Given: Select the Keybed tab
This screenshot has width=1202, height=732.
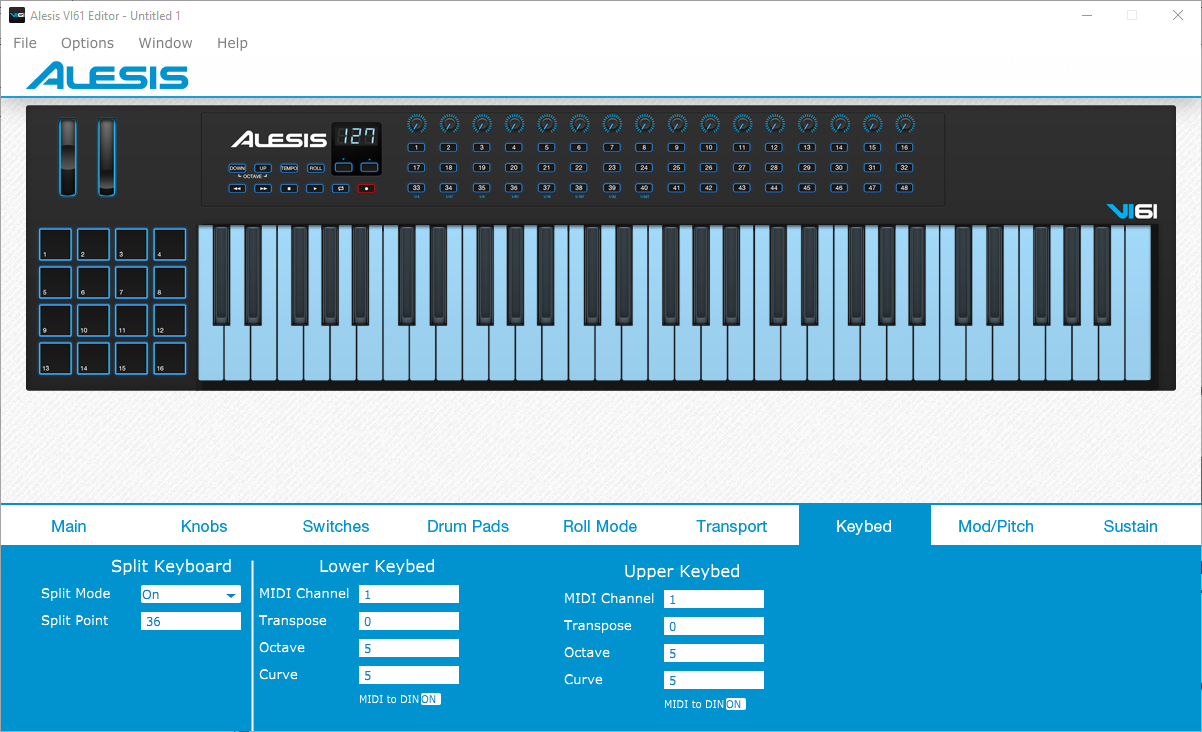Looking at the screenshot, I should click(x=864, y=526).
